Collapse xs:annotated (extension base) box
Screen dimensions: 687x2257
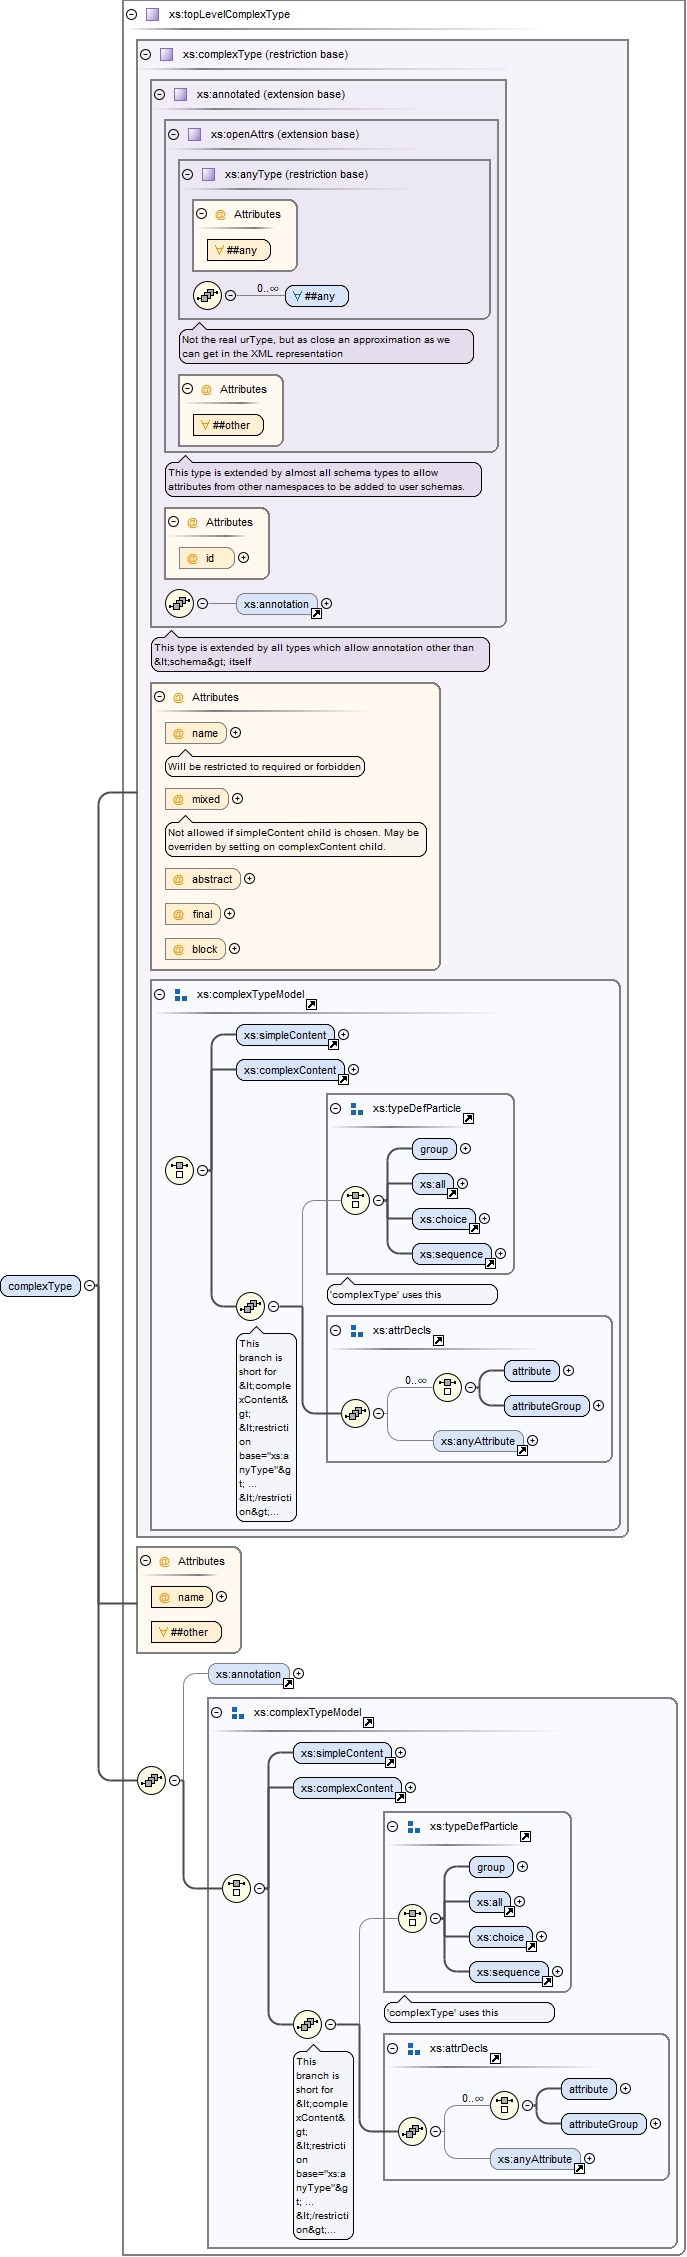160,94
